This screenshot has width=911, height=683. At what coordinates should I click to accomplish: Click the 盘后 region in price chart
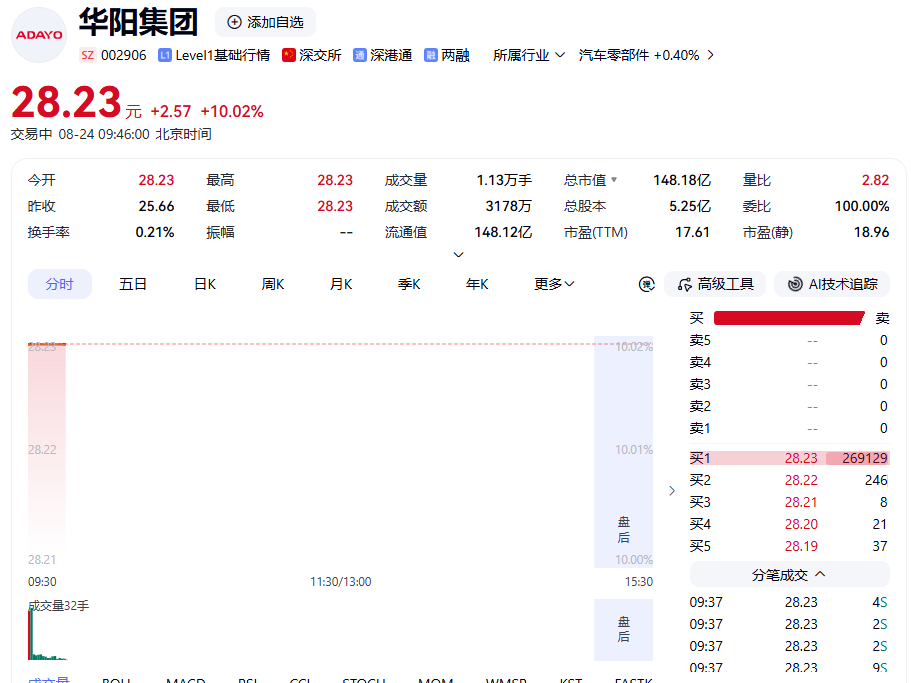tap(623, 452)
